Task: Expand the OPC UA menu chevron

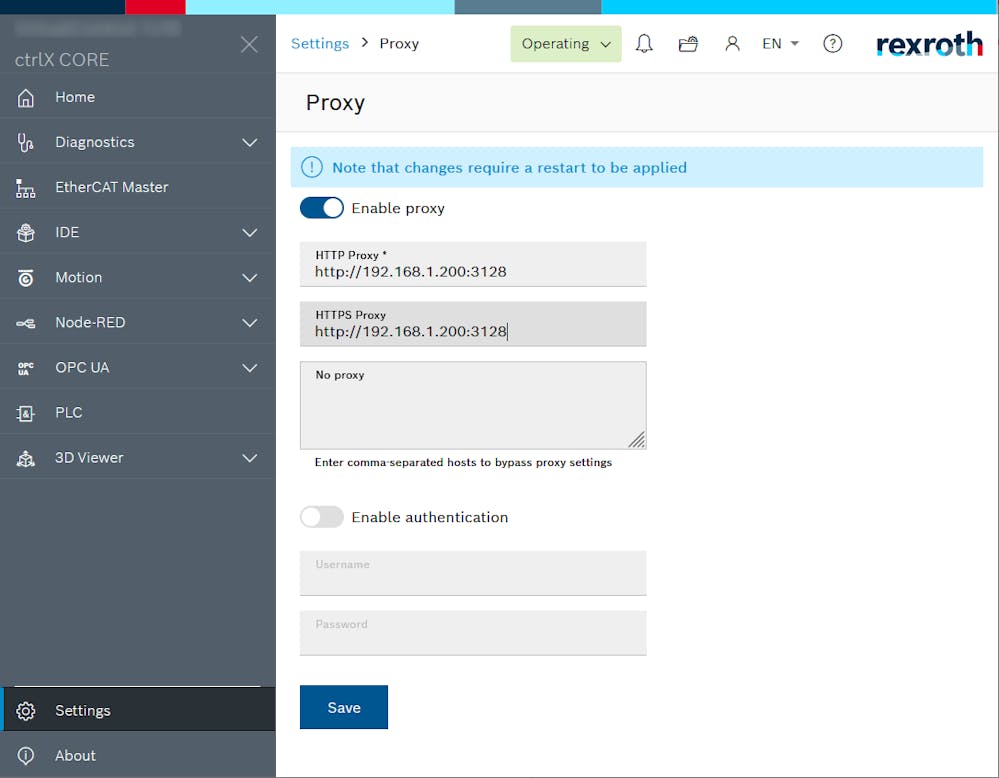Action: 250,368
